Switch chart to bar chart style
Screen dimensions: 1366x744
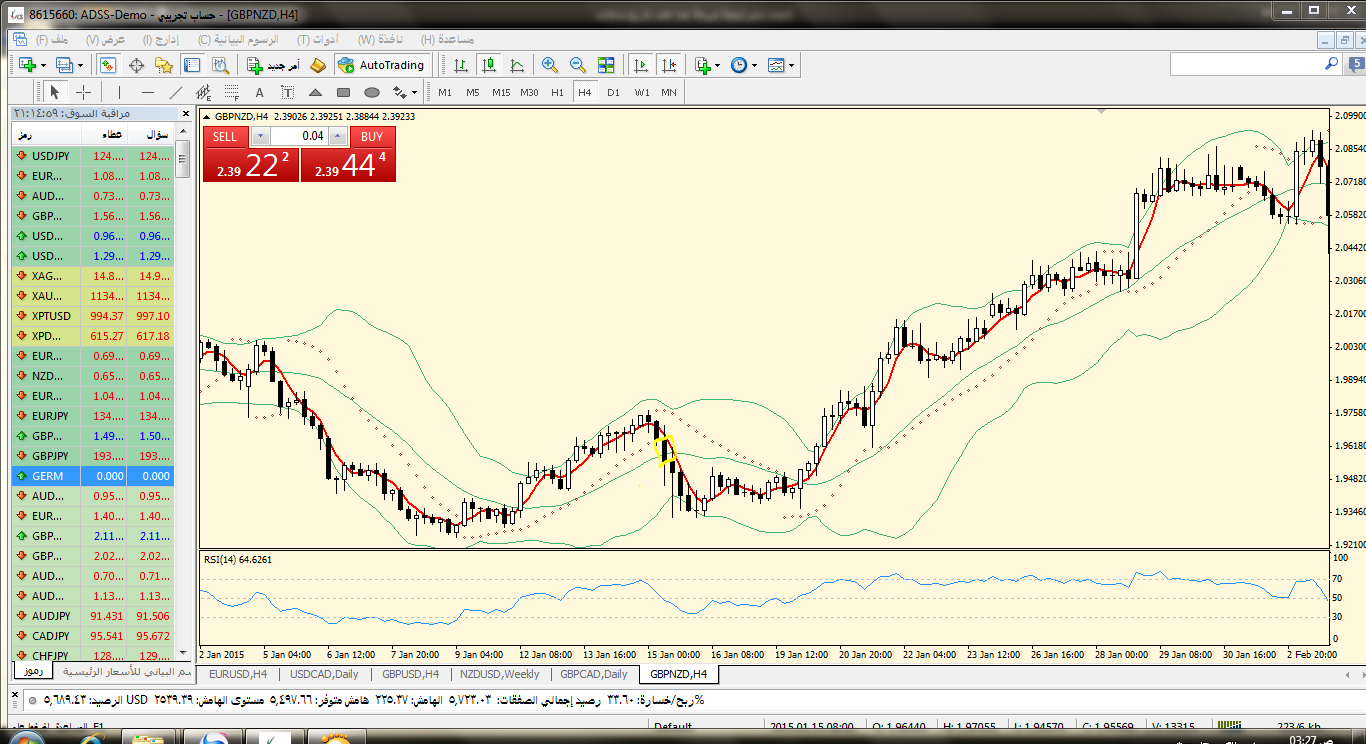(461, 65)
